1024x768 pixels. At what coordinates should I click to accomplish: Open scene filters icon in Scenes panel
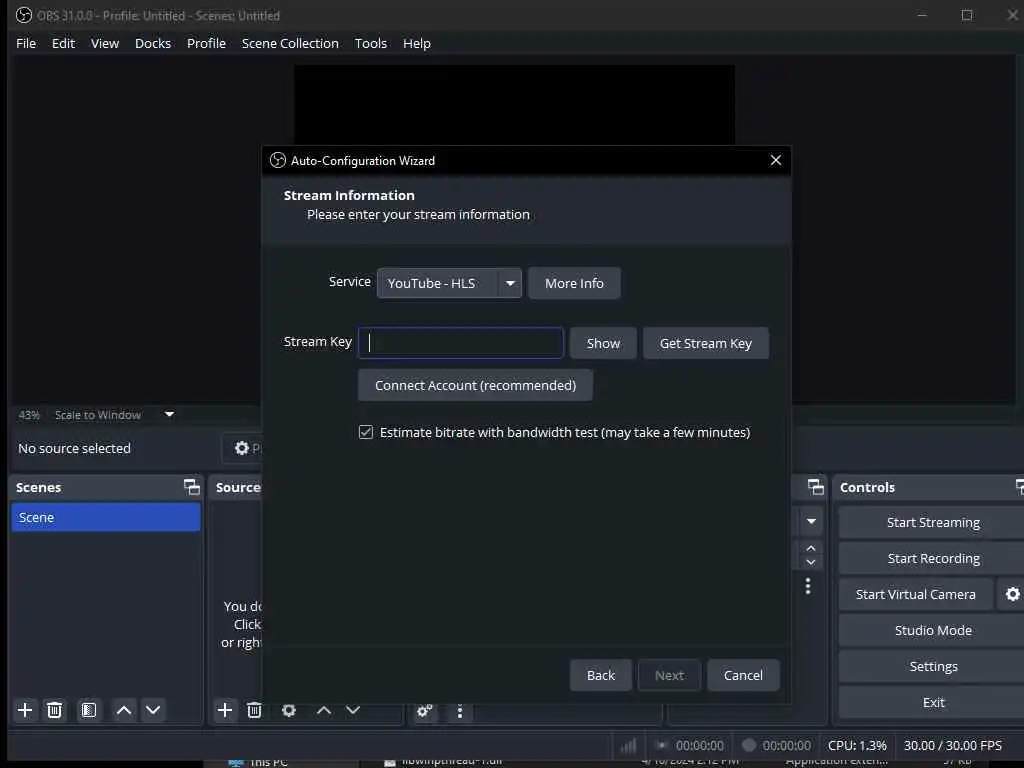point(89,710)
